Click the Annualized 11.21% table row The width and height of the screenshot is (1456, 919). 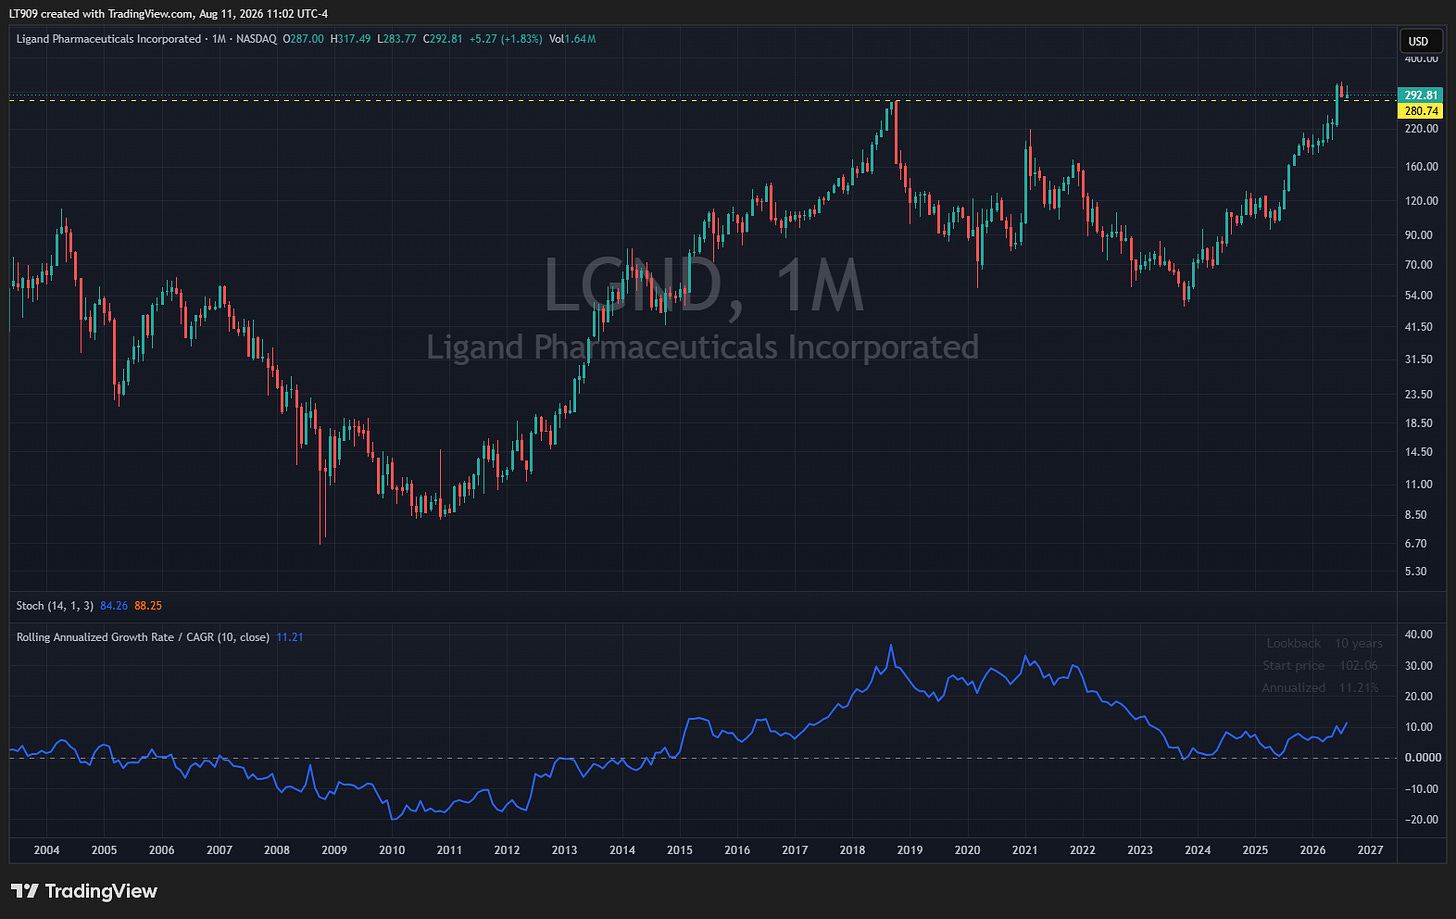[x=1320, y=688]
